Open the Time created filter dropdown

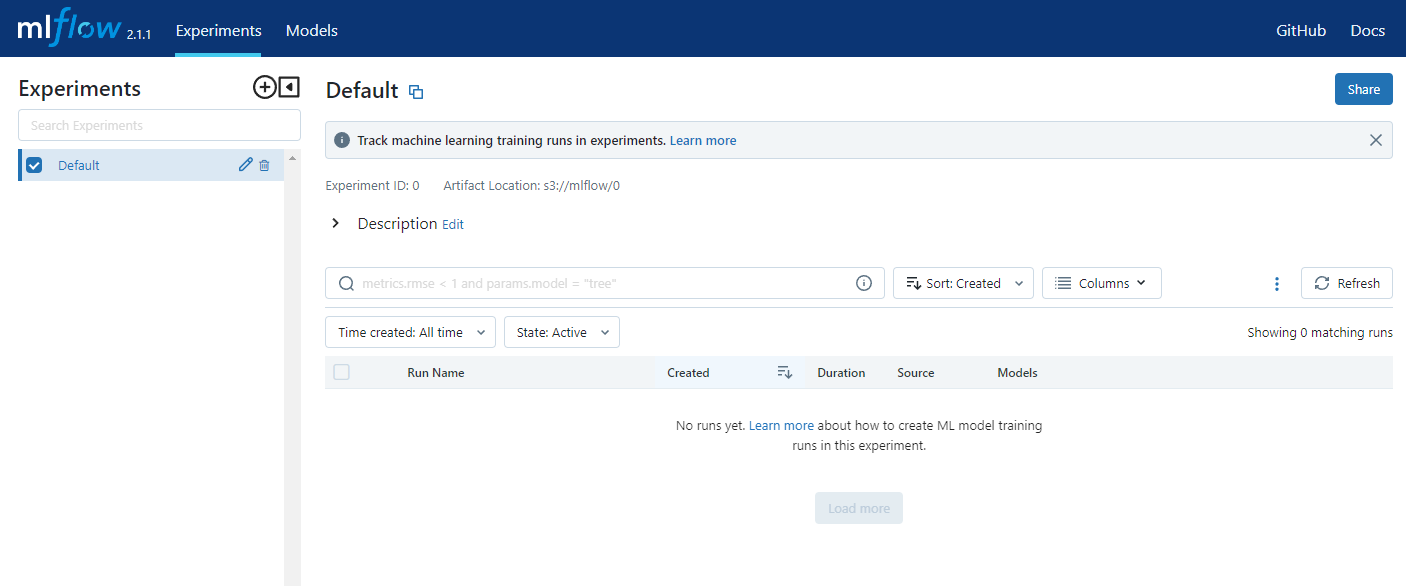click(410, 332)
